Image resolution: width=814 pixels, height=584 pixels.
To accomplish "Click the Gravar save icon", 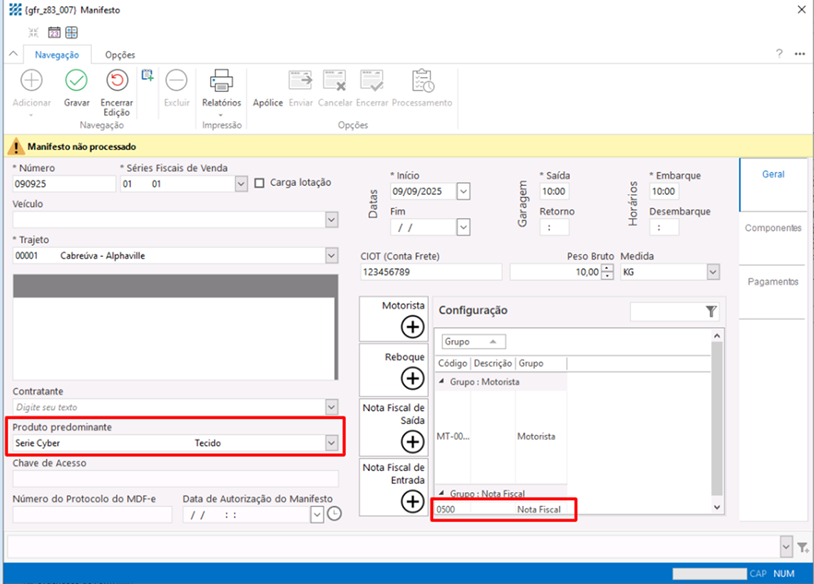I will [76, 82].
